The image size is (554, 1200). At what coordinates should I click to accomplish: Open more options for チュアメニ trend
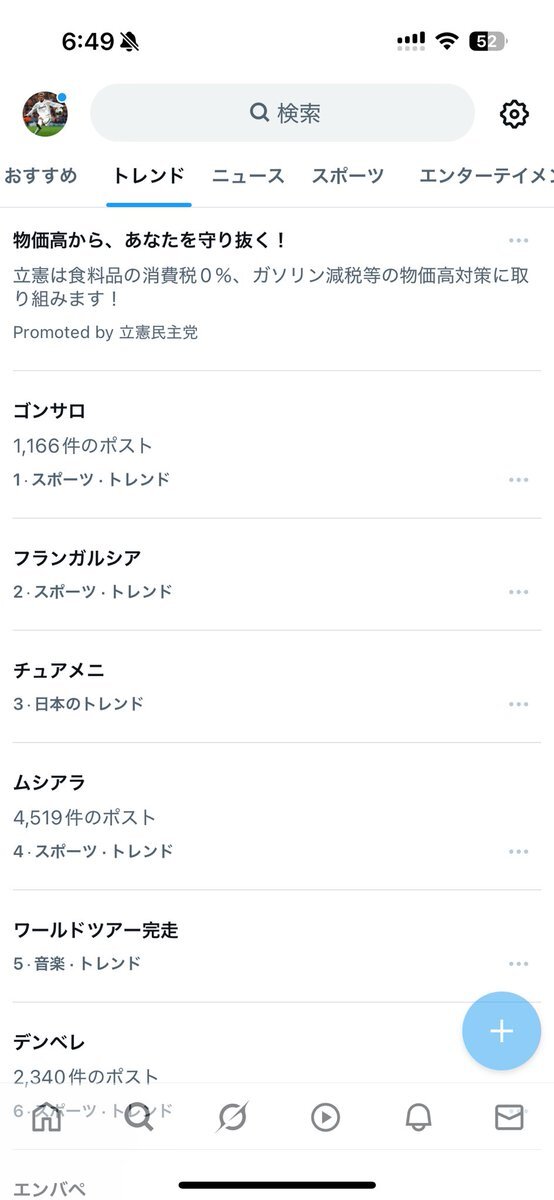click(518, 704)
